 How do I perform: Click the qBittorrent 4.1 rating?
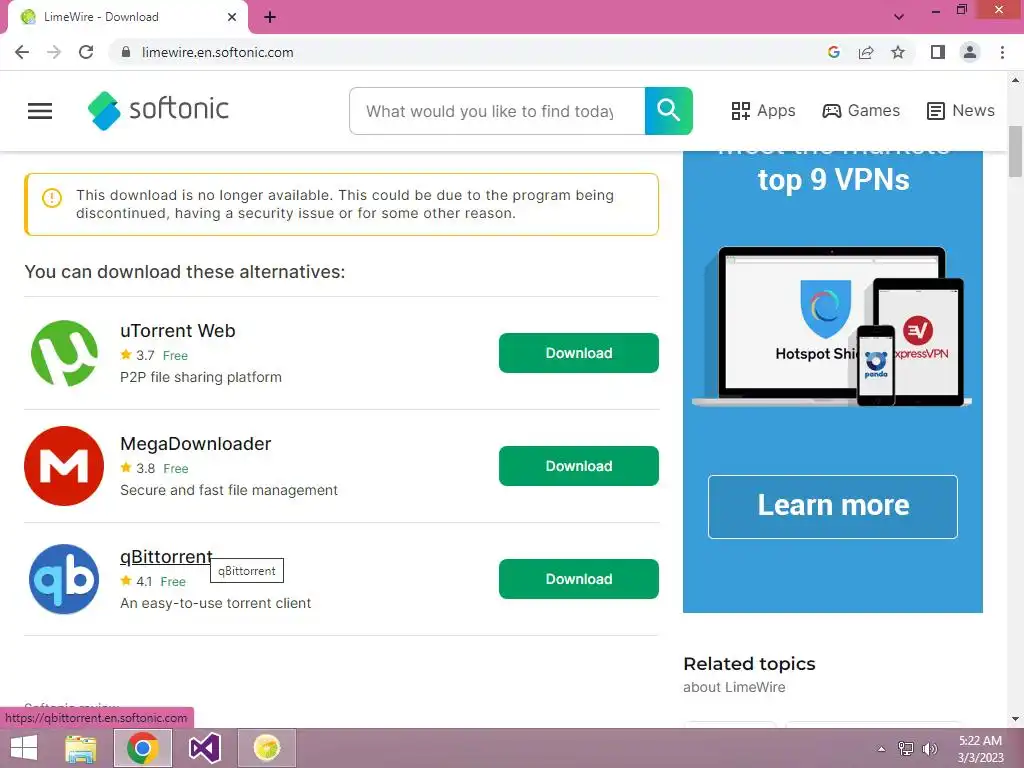[x=136, y=581]
